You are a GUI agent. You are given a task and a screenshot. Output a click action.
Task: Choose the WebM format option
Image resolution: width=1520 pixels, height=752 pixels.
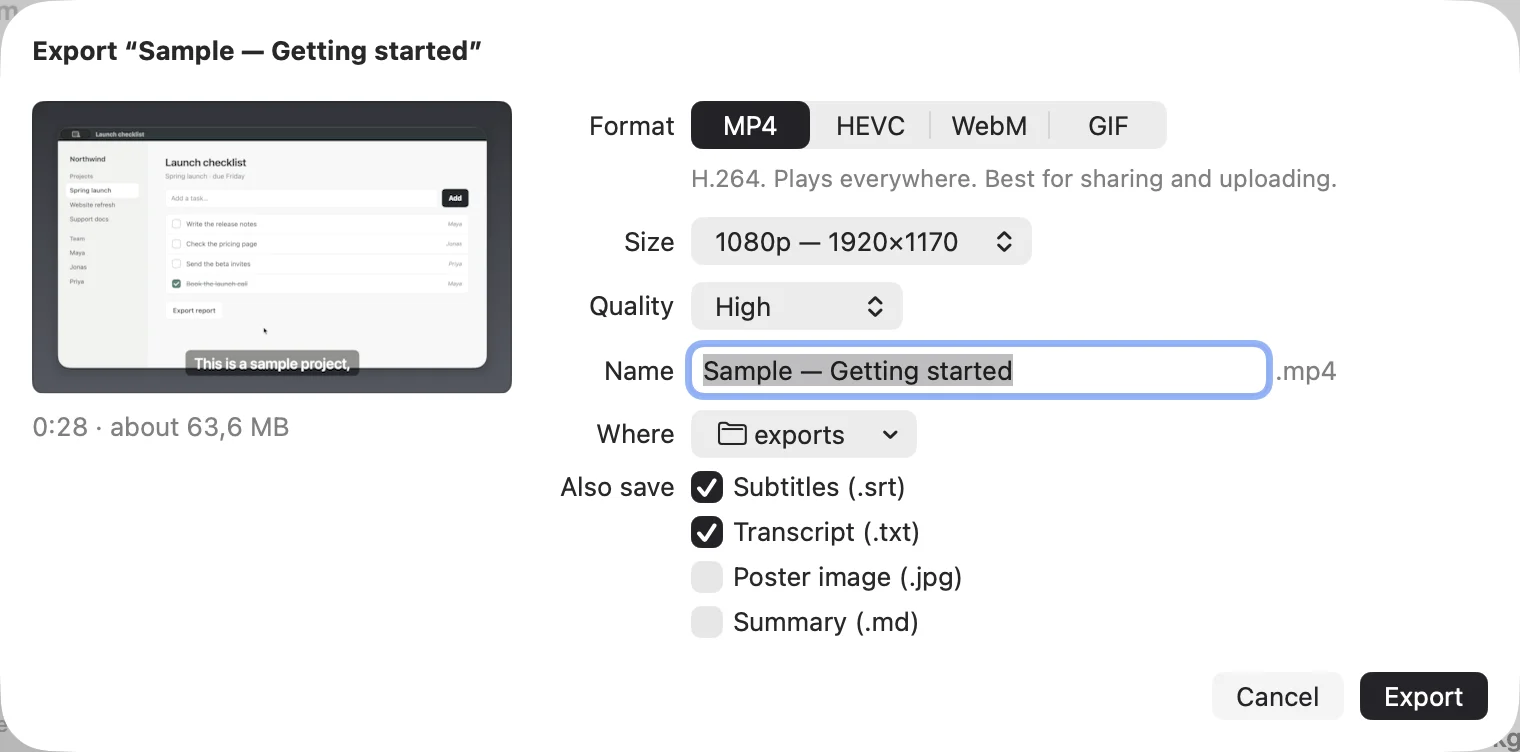989,126
